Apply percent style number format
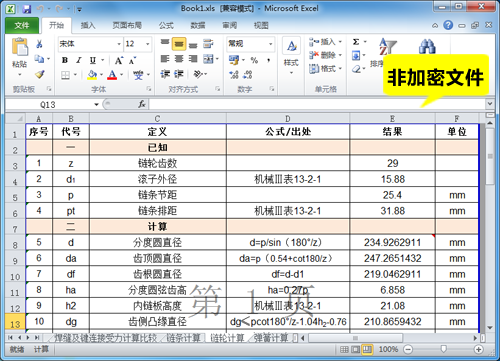 pyautogui.click(x=254, y=60)
